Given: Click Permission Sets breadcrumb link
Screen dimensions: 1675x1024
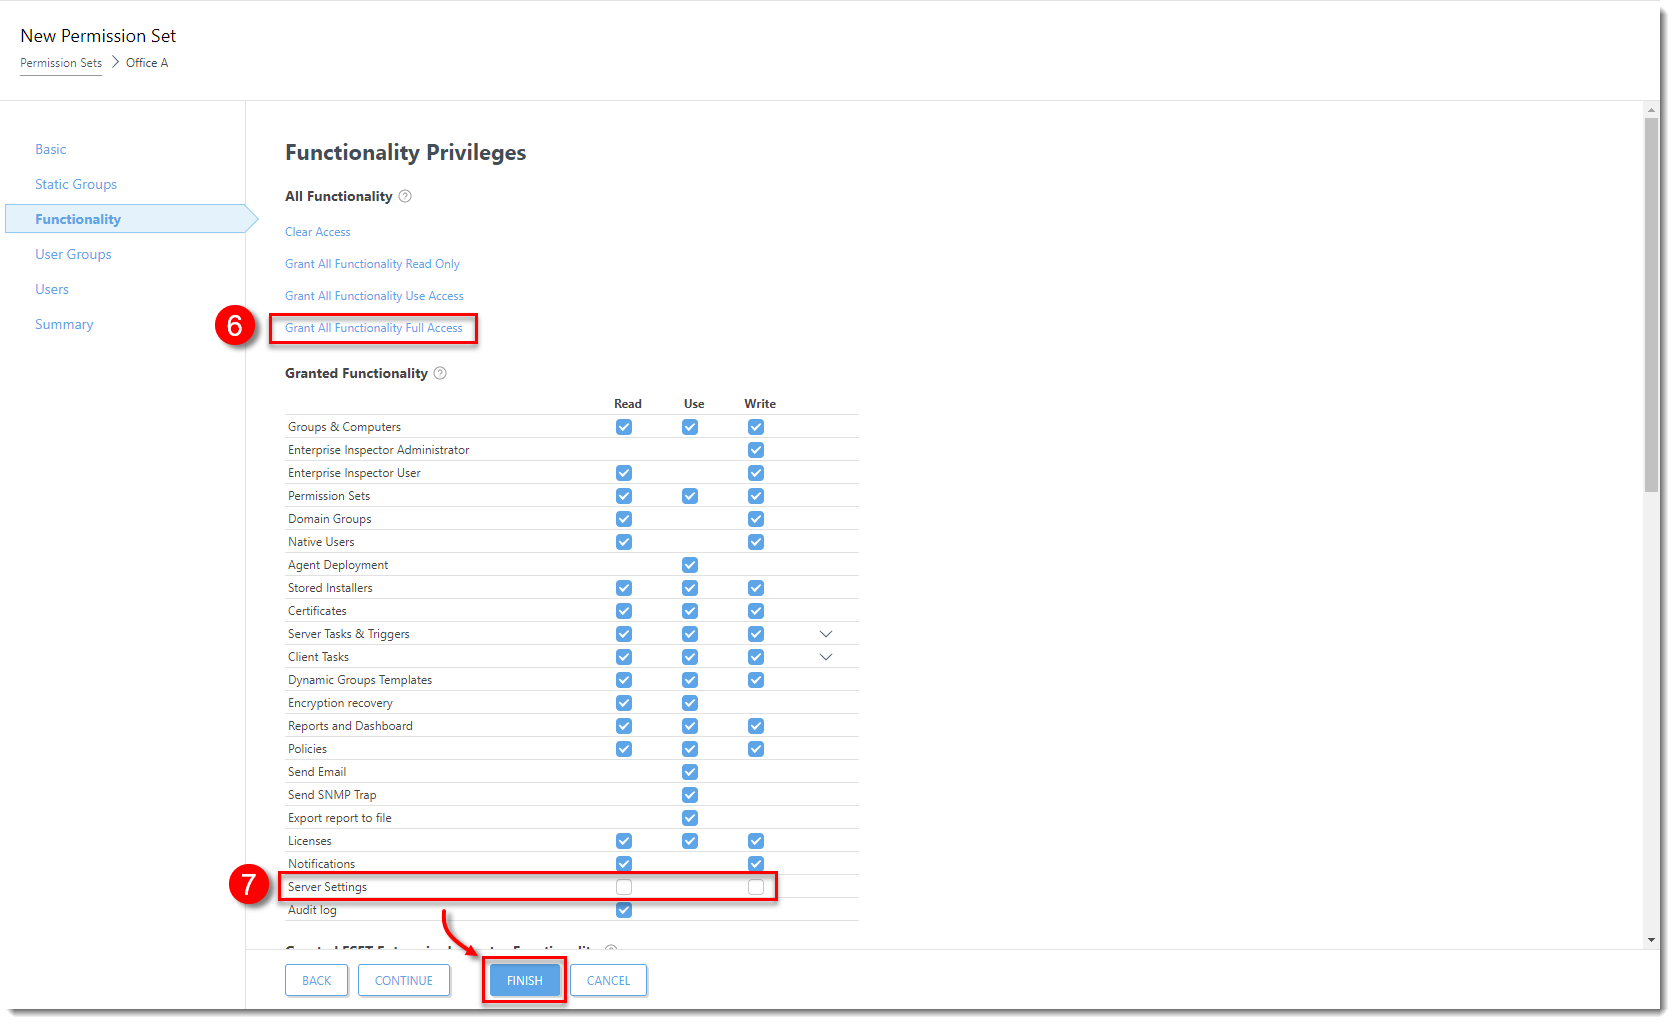Looking at the screenshot, I should 61,63.
